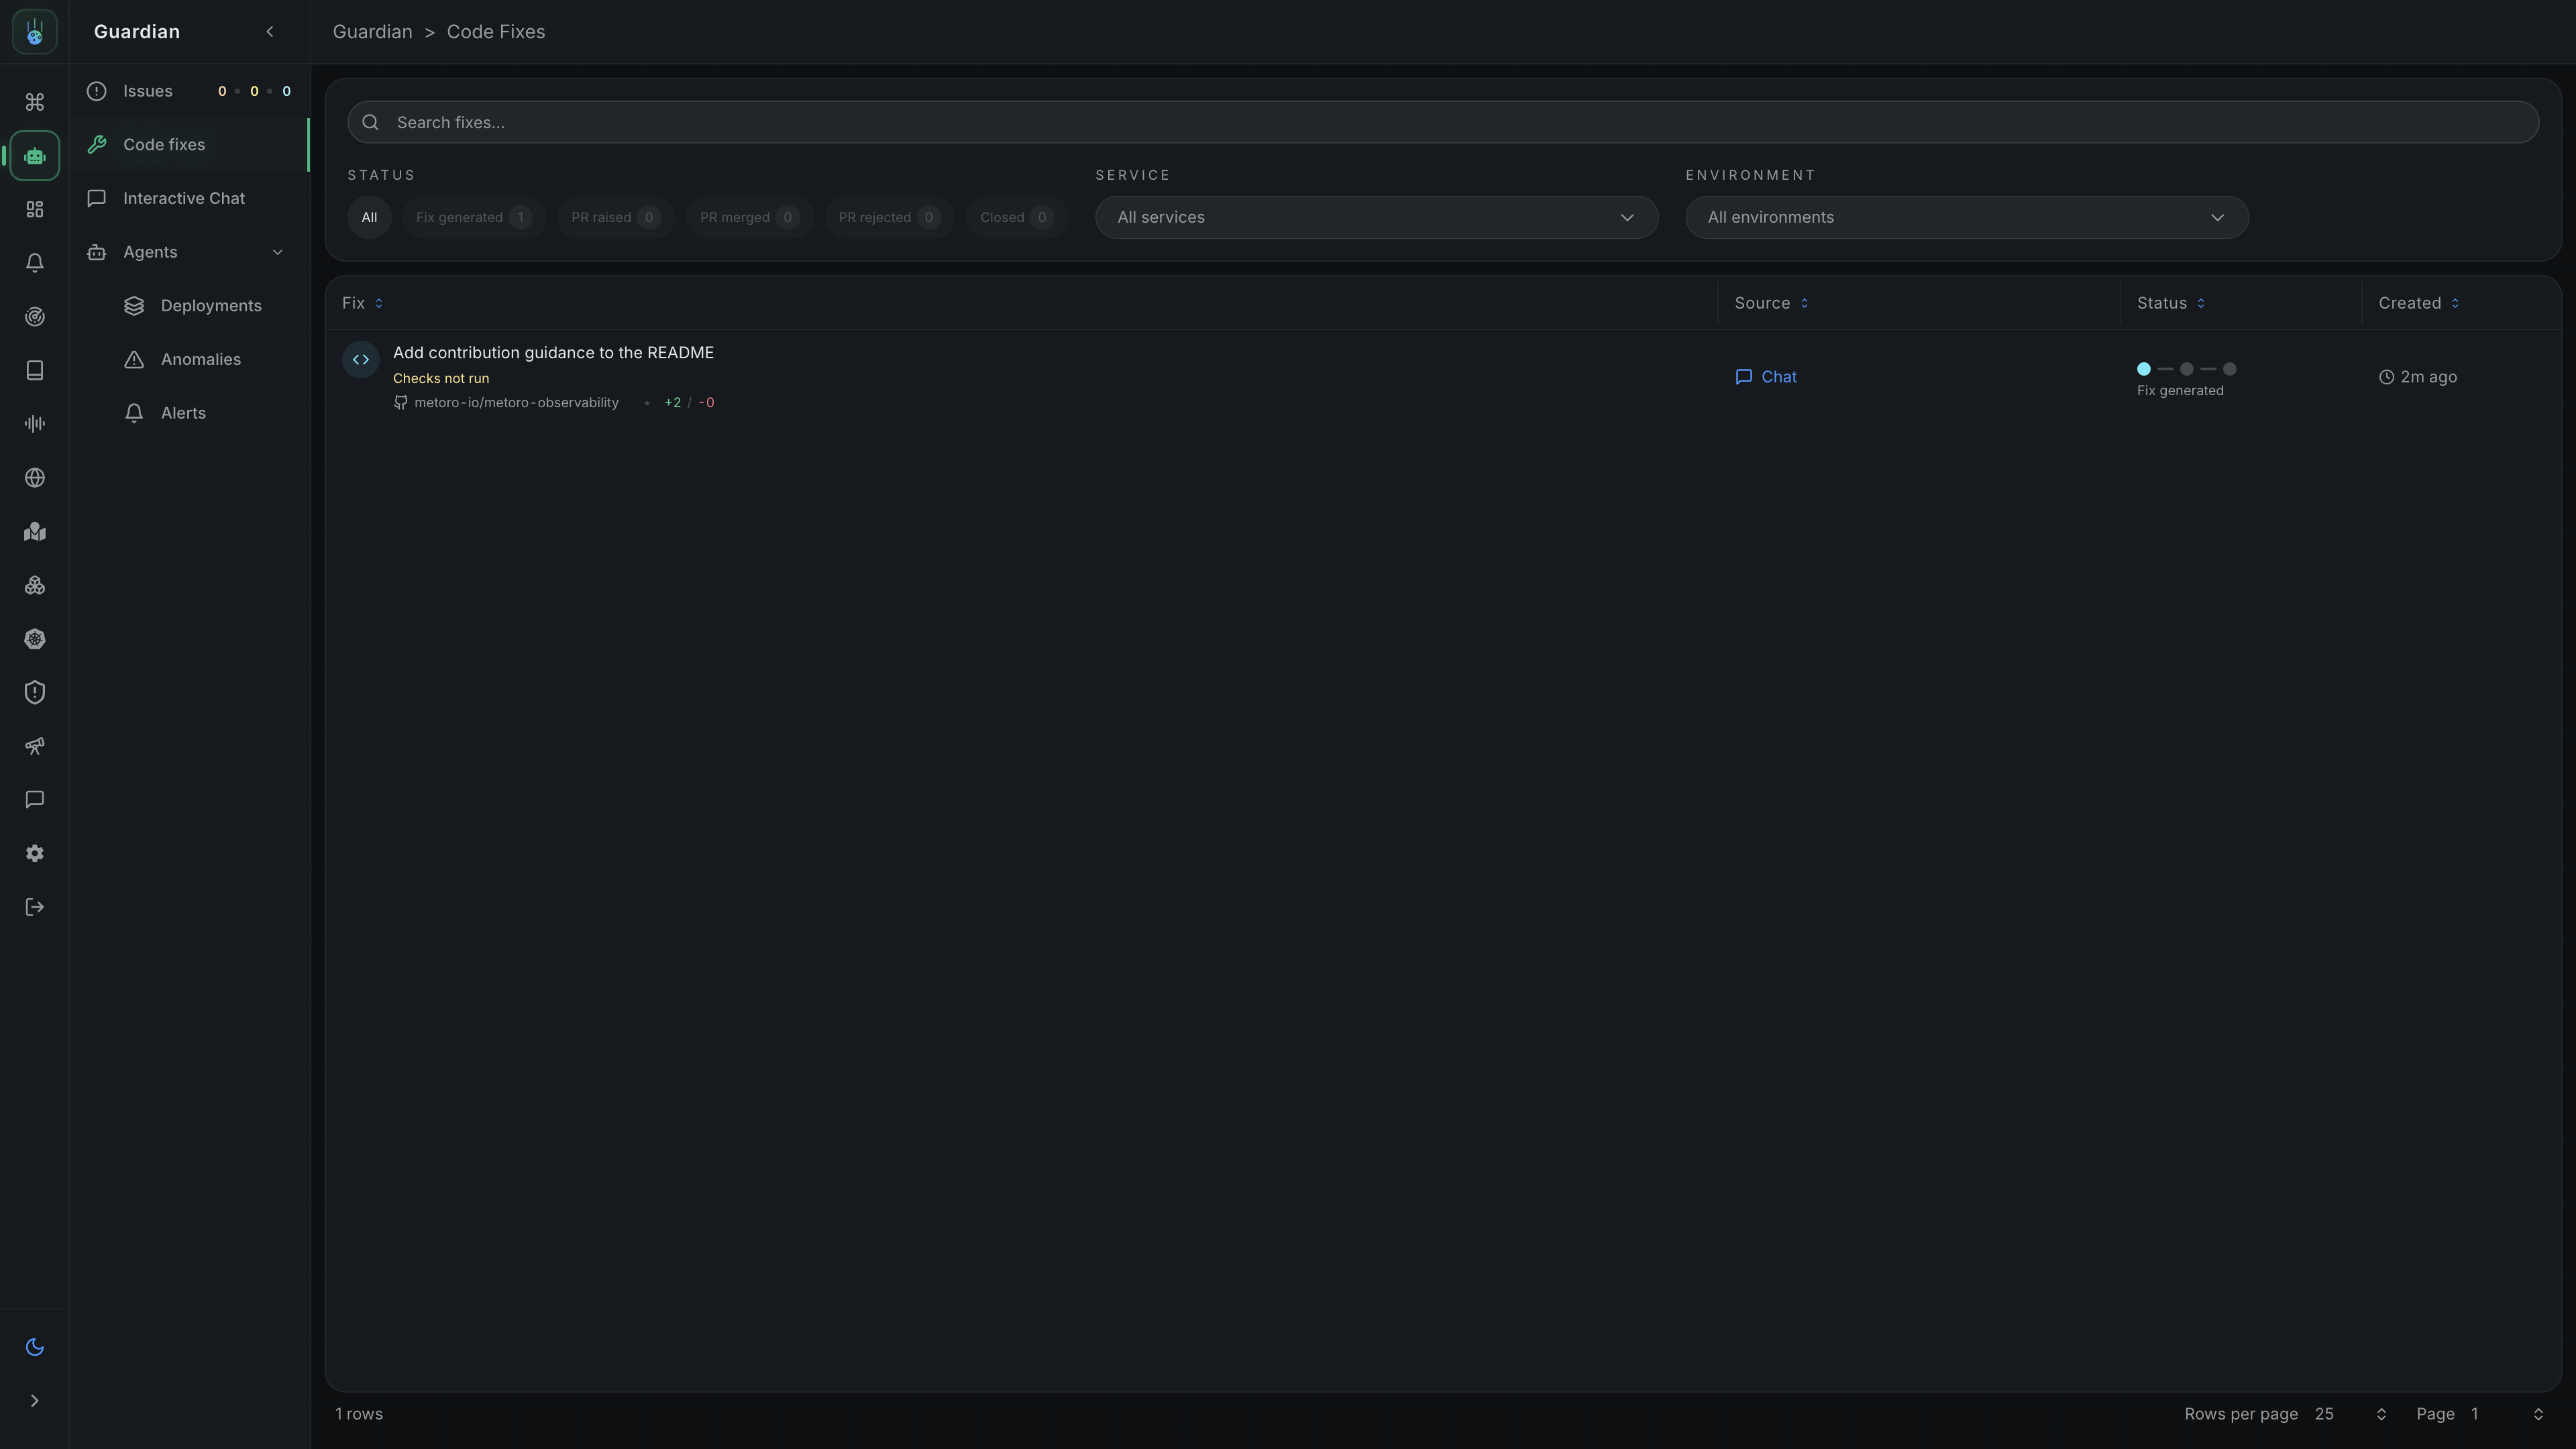Open the settings gear icon in left rail
The image size is (2576, 1449).
tap(35, 854)
